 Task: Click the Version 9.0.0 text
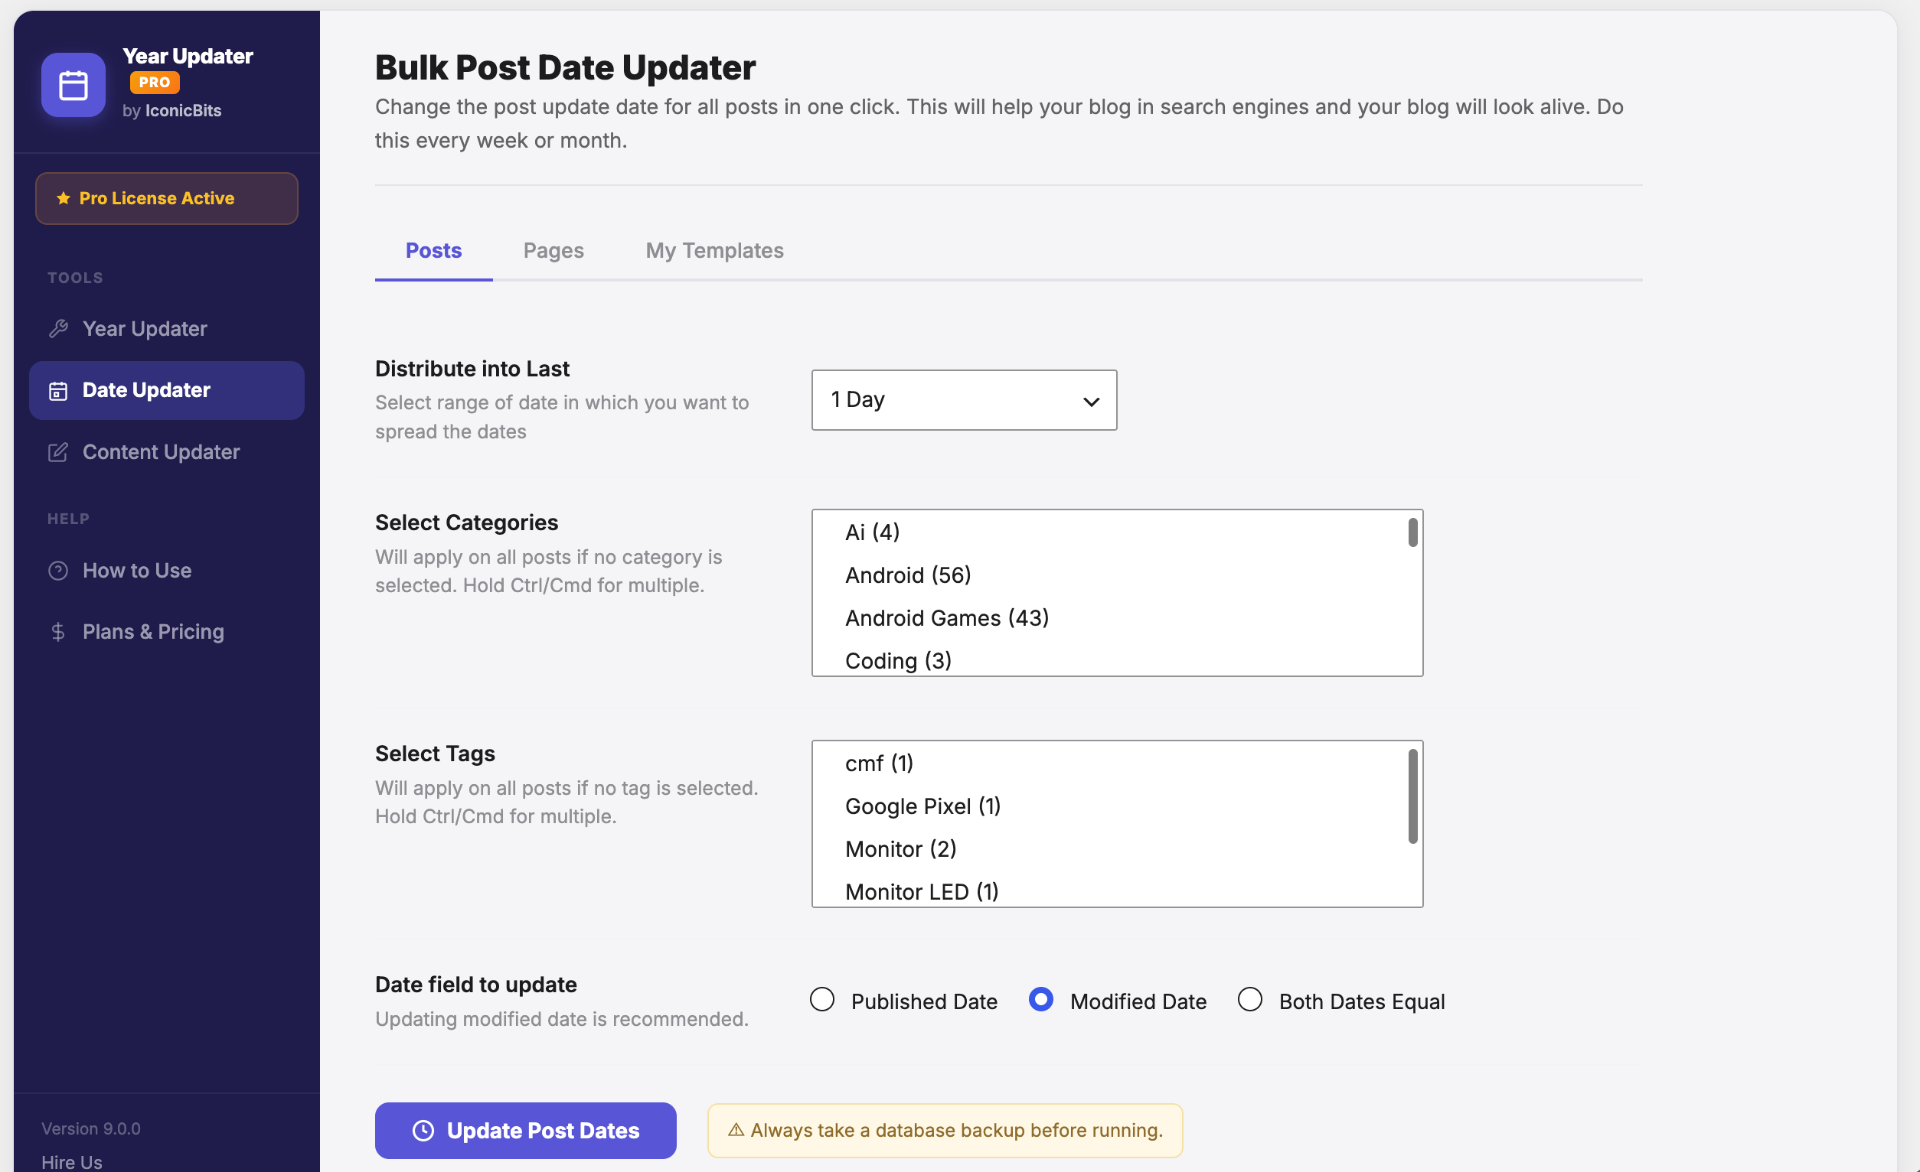(91, 1129)
